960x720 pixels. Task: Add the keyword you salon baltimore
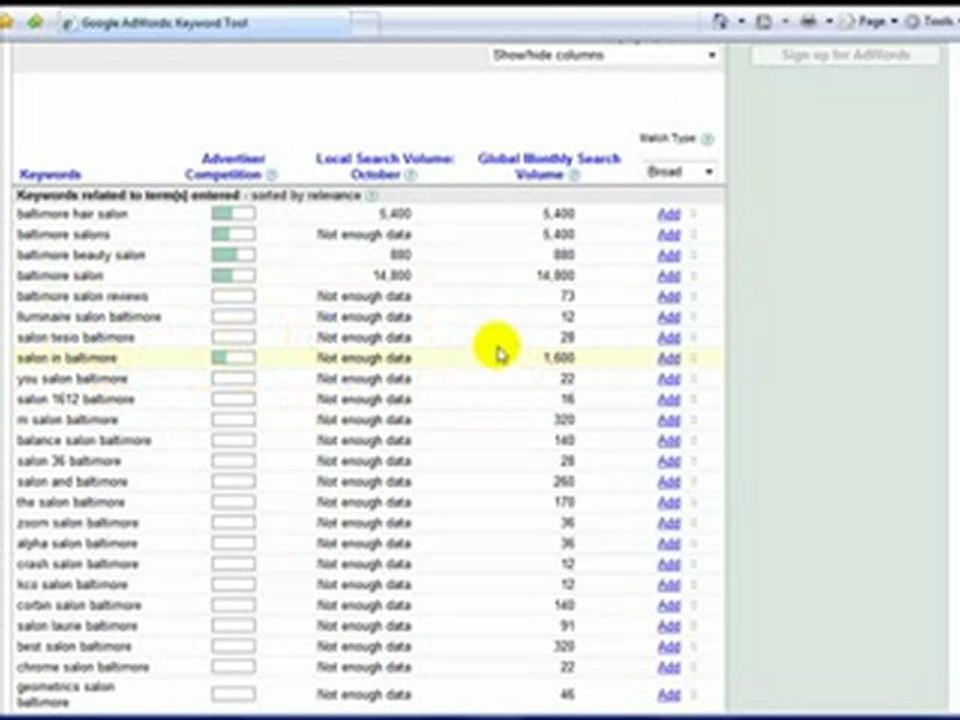click(x=669, y=379)
